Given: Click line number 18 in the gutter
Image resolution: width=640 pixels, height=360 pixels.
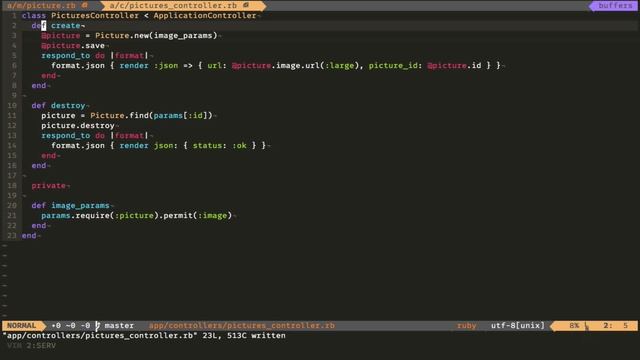Looking at the screenshot, I should 12,186.
